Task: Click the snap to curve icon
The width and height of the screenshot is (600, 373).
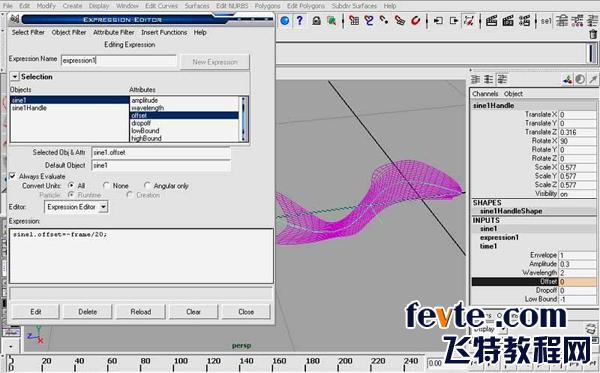Action: (x=369, y=20)
